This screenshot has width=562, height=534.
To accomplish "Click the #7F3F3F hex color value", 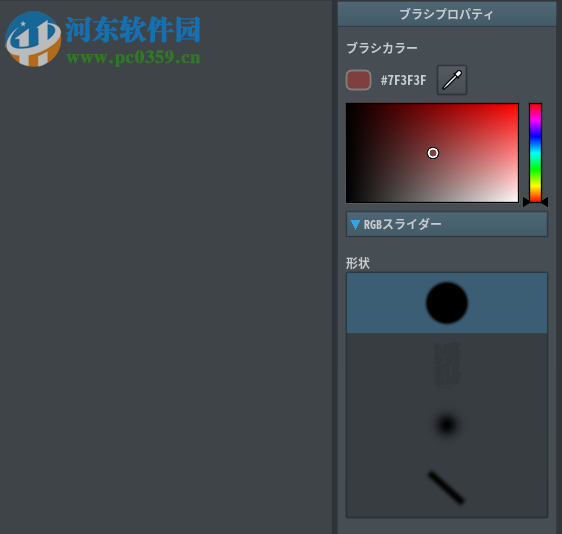I will pyautogui.click(x=403, y=80).
